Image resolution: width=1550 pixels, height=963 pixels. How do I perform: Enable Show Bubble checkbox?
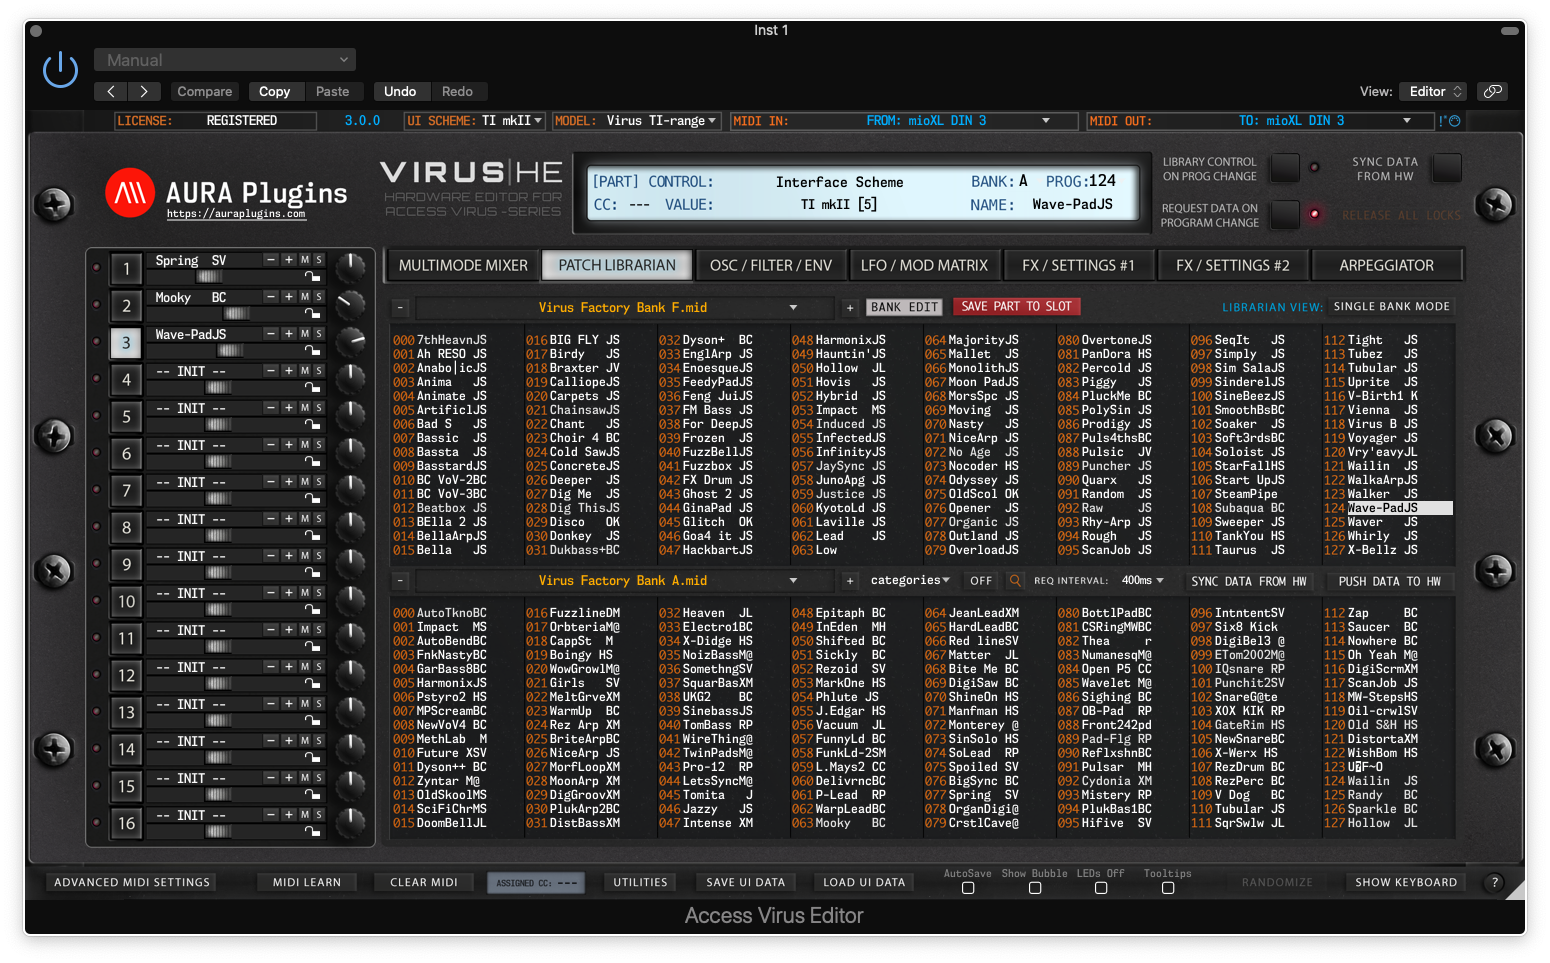pyautogui.click(x=1035, y=888)
